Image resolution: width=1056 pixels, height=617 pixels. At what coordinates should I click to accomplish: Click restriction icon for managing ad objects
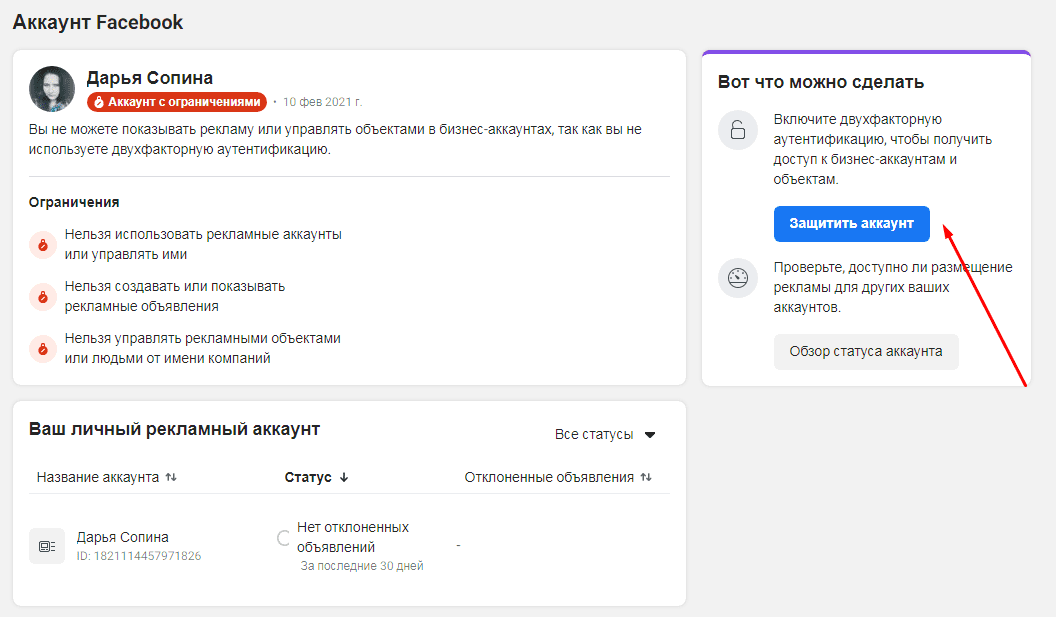[x=42, y=349]
